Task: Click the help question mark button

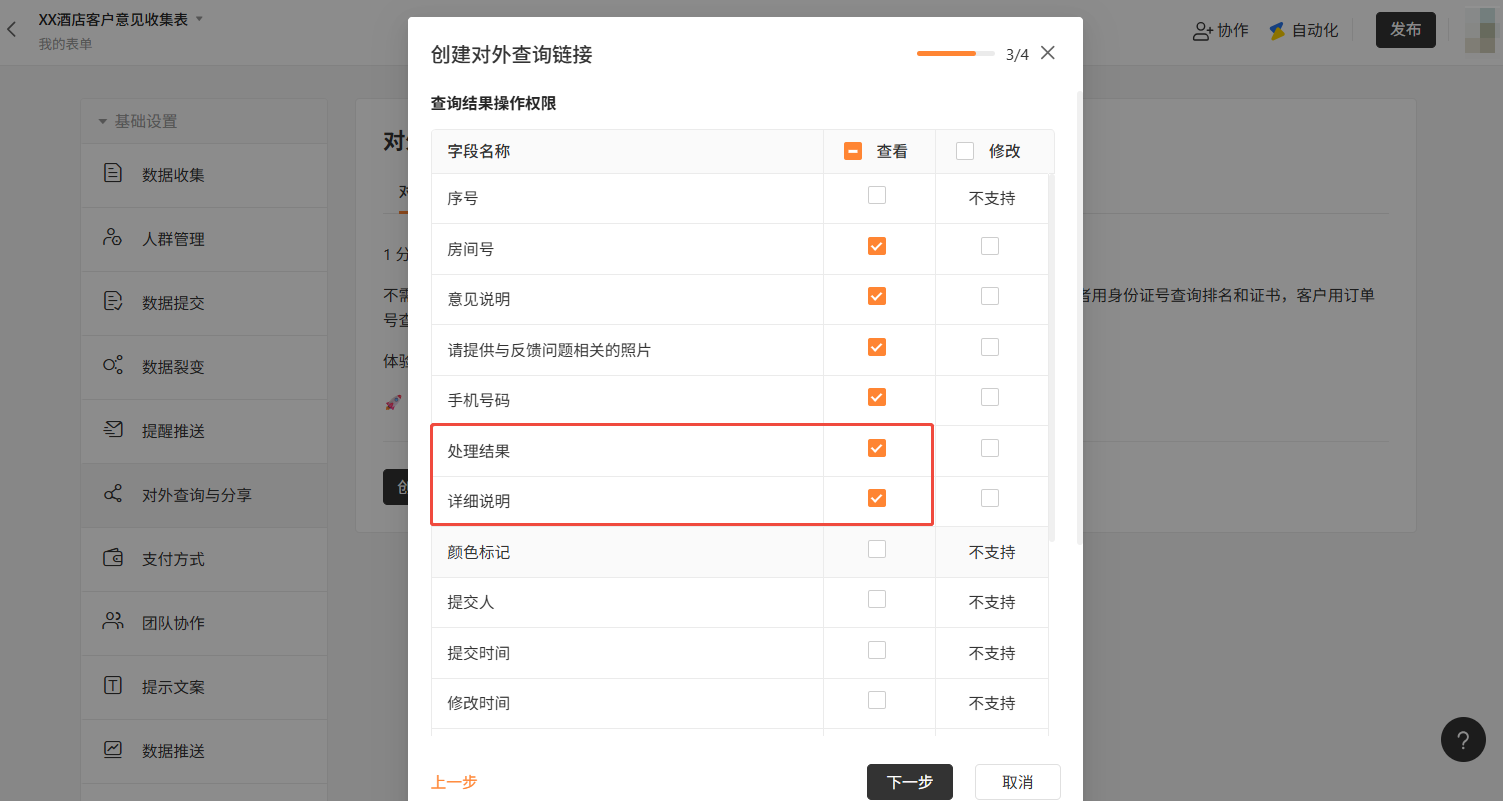Action: click(1462, 740)
